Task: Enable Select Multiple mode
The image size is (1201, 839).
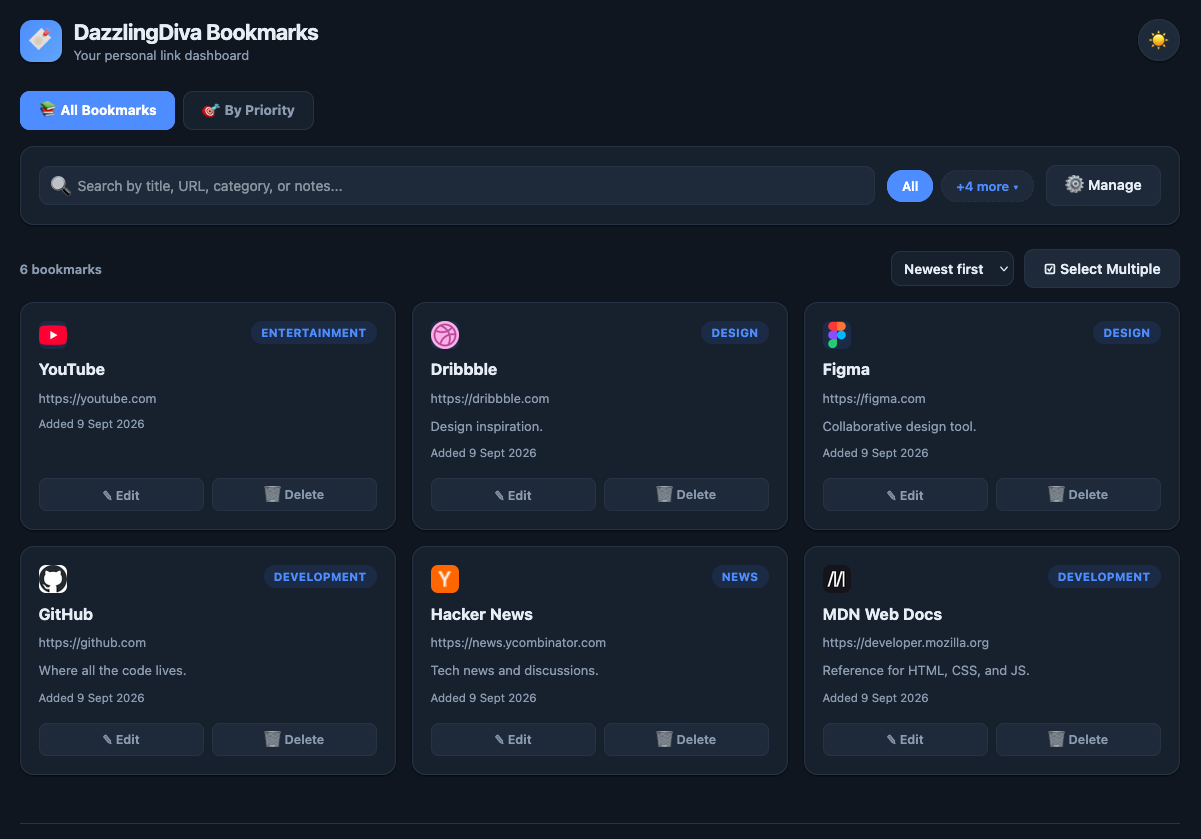Action: click(1102, 269)
